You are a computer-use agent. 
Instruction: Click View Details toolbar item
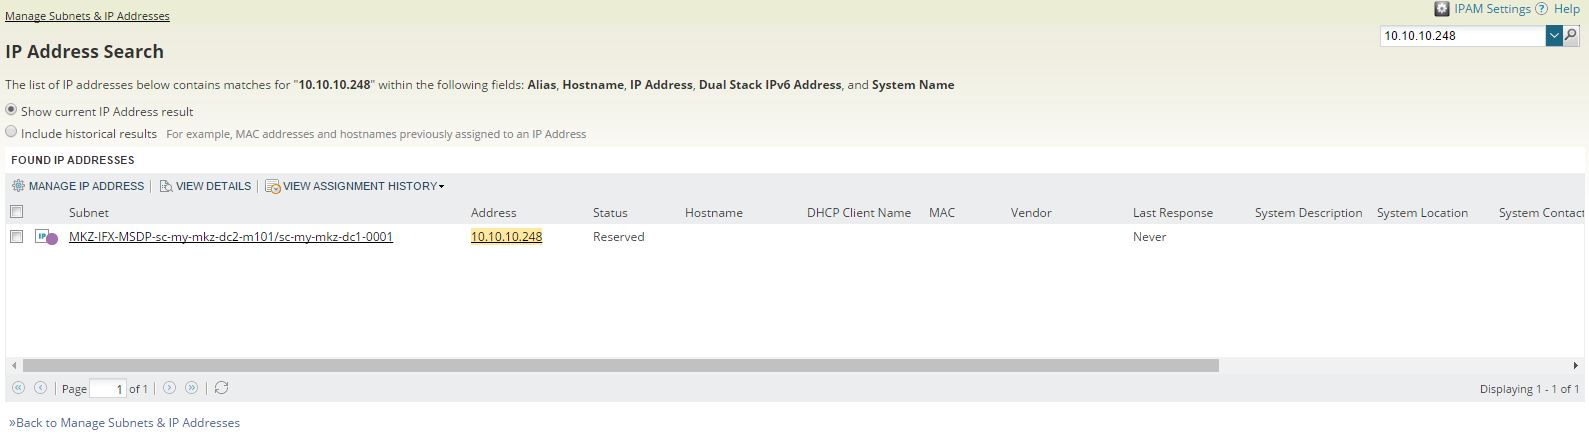[205, 186]
